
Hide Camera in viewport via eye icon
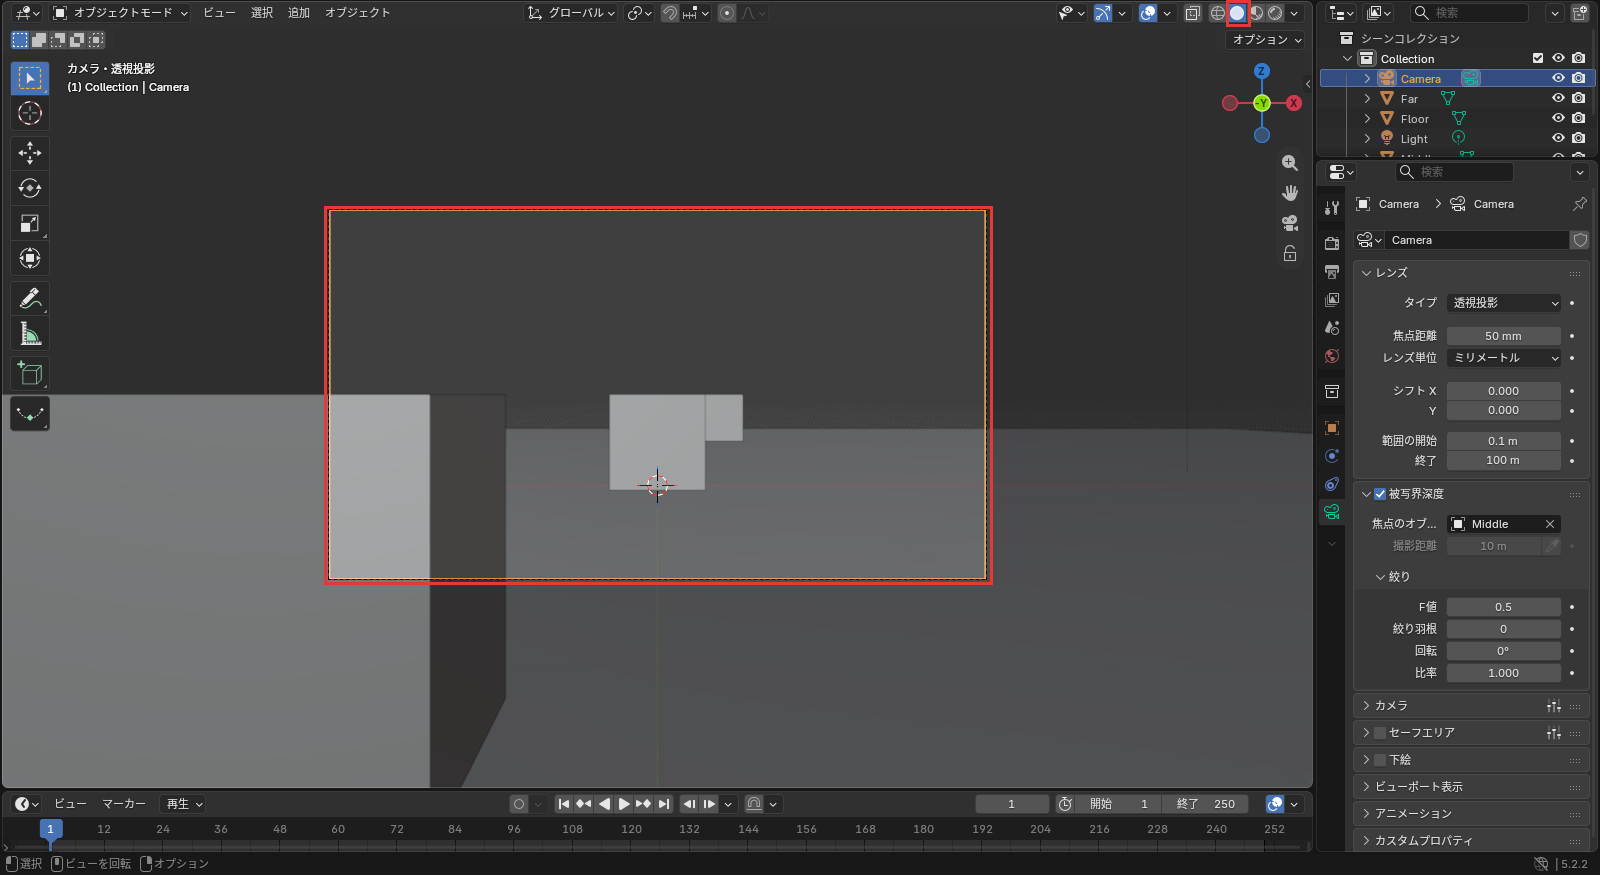click(x=1558, y=78)
